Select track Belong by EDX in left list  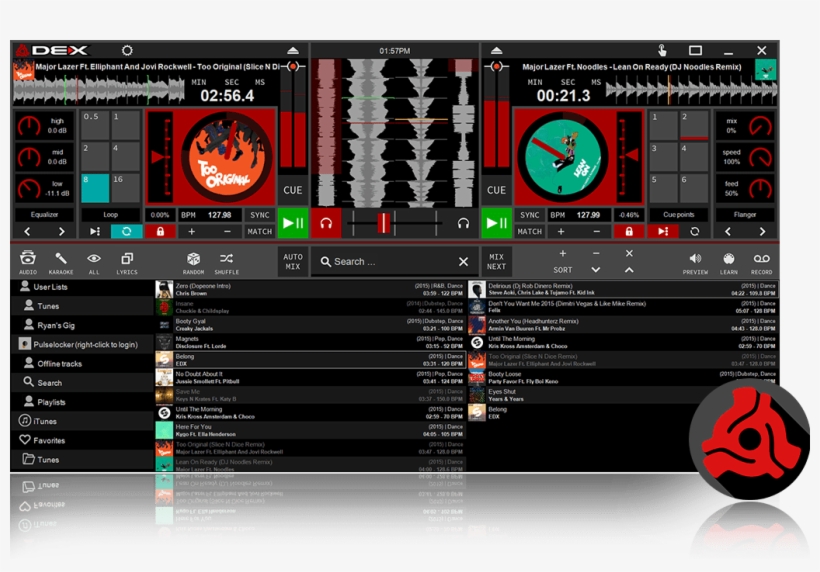point(310,360)
